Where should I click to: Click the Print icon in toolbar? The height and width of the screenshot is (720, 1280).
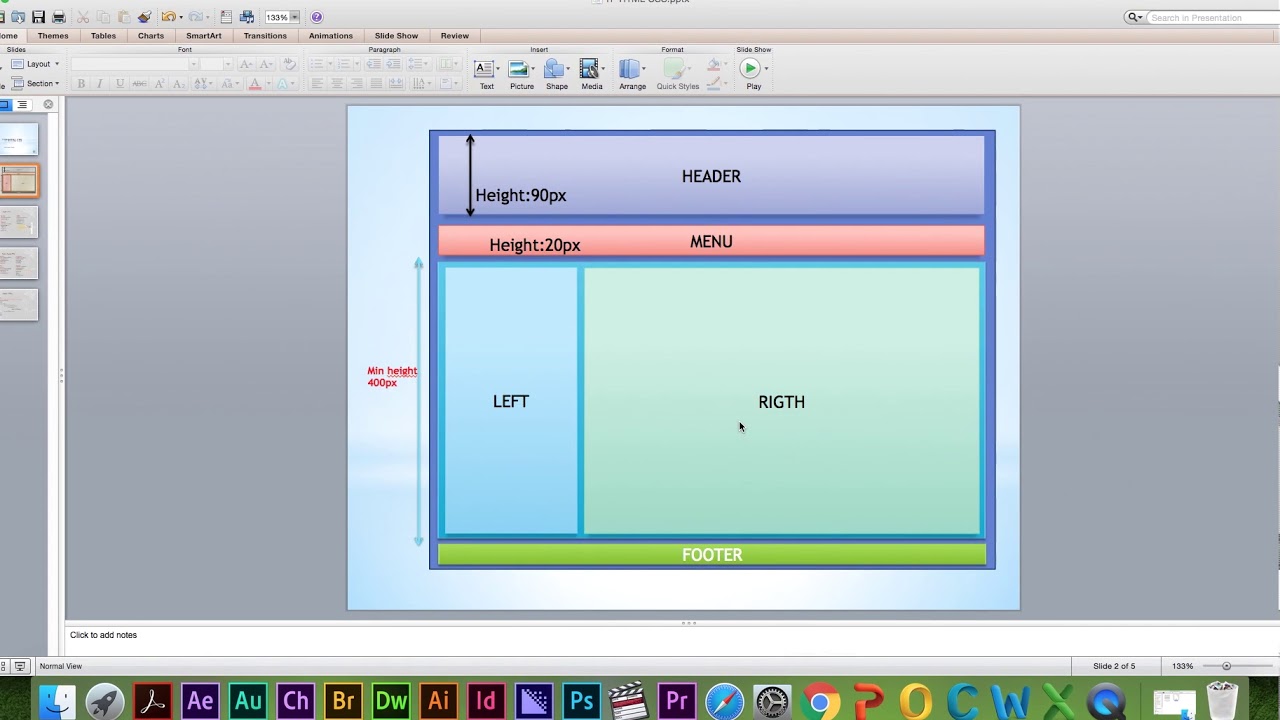tap(59, 17)
